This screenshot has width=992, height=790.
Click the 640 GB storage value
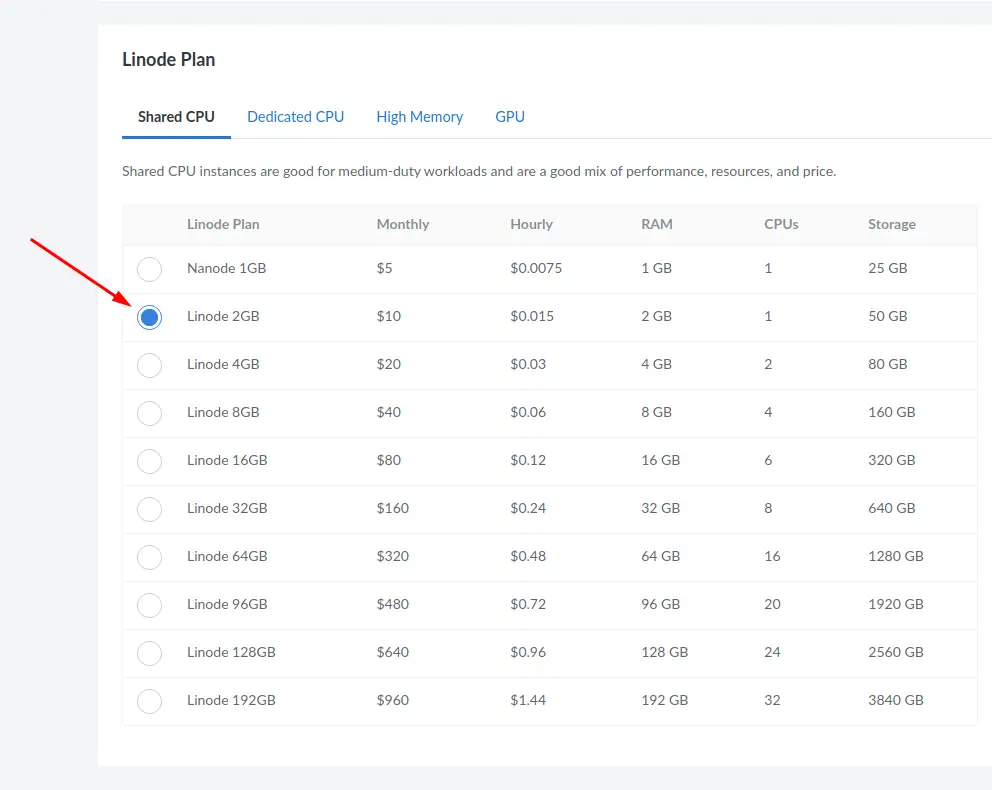click(892, 509)
